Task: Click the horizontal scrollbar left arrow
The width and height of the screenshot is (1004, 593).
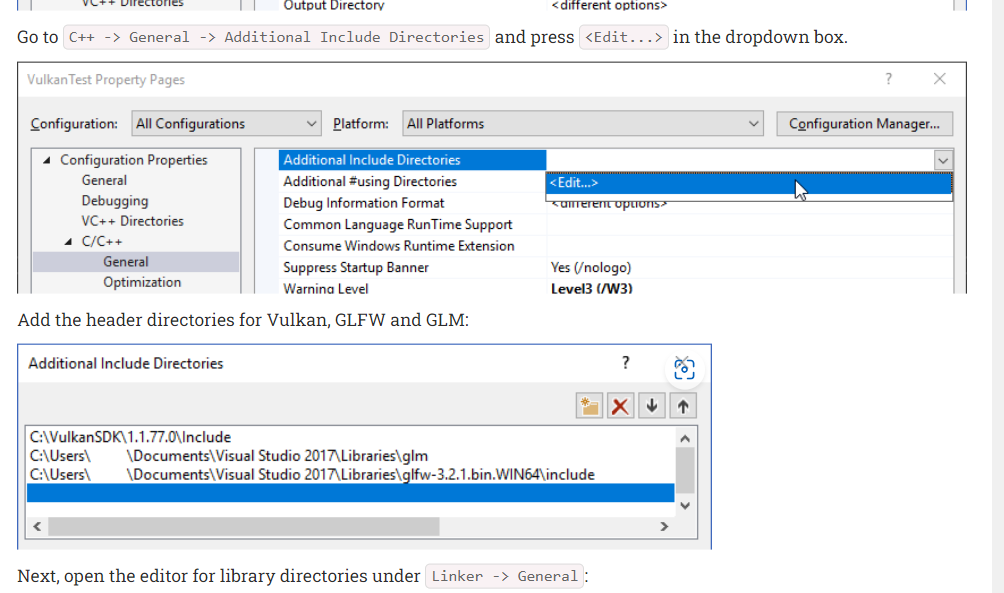Action: point(37,526)
